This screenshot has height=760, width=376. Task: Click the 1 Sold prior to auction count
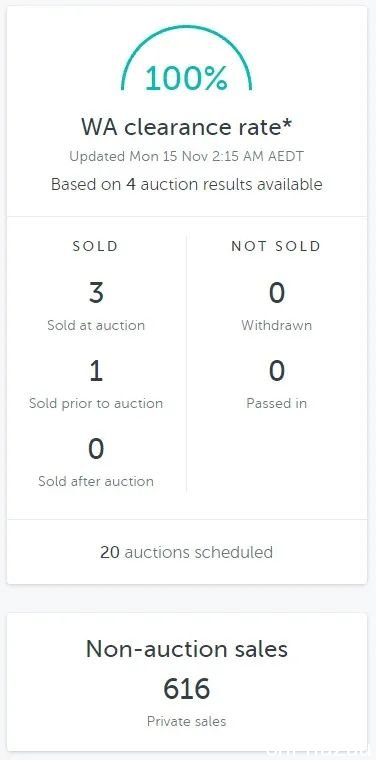pos(96,372)
